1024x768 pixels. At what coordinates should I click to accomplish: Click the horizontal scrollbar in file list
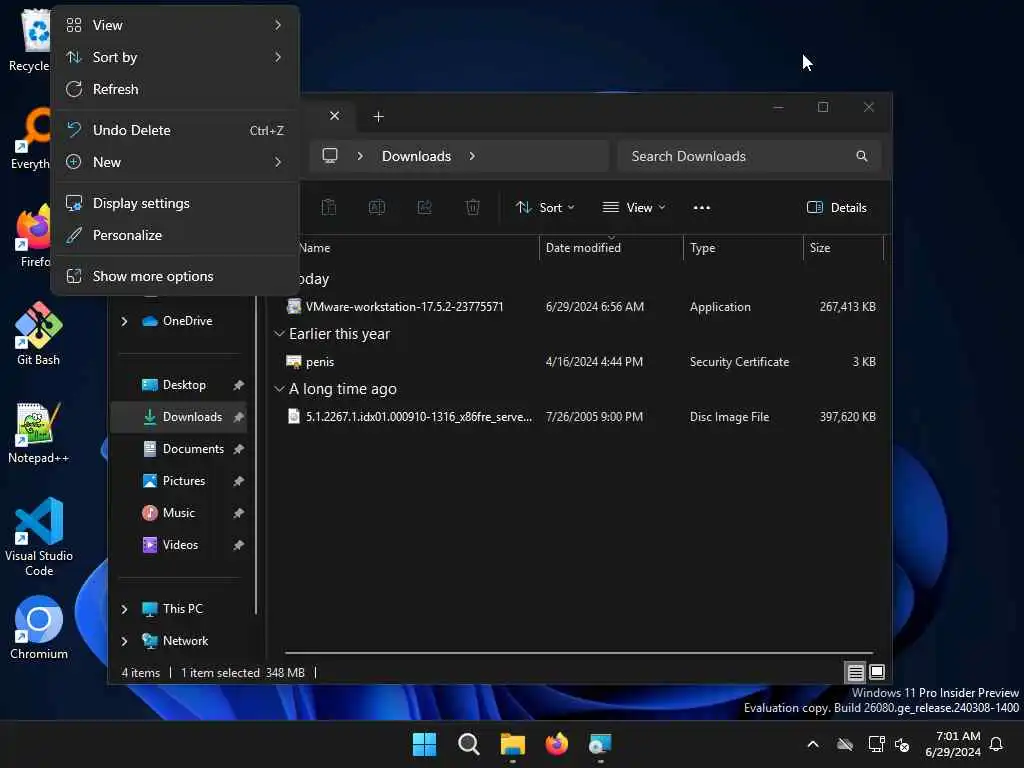click(579, 652)
